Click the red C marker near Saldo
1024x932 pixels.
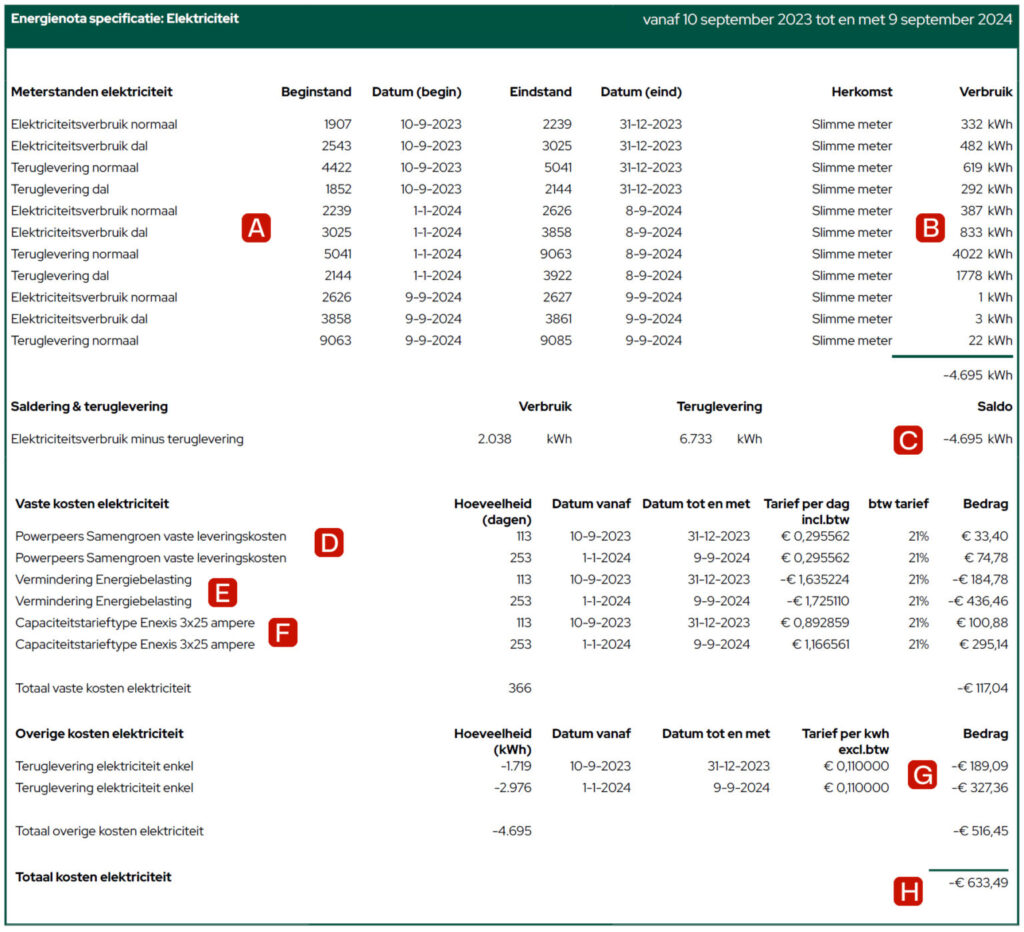click(907, 439)
